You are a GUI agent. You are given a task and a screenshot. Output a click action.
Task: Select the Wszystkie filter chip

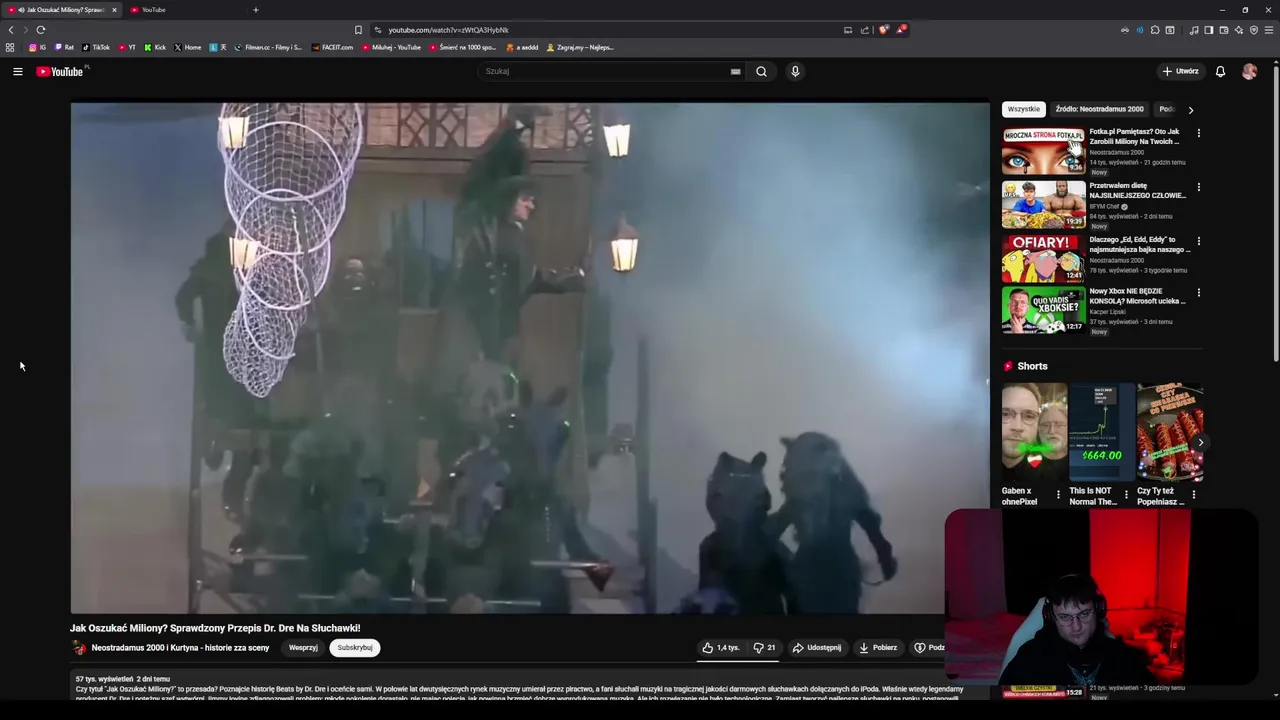[x=1023, y=109]
